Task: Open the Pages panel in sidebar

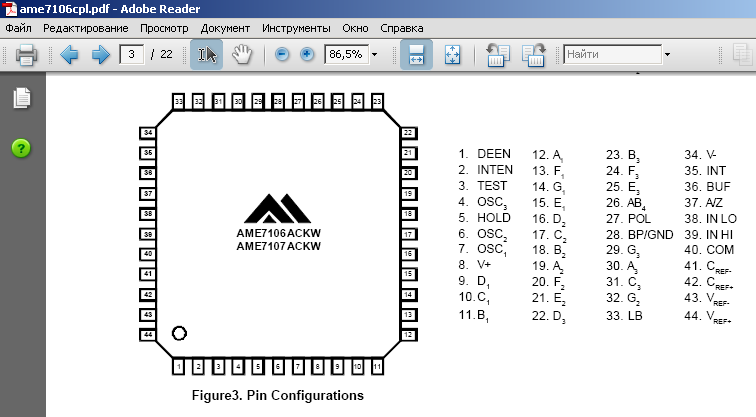Action: (22, 98)
